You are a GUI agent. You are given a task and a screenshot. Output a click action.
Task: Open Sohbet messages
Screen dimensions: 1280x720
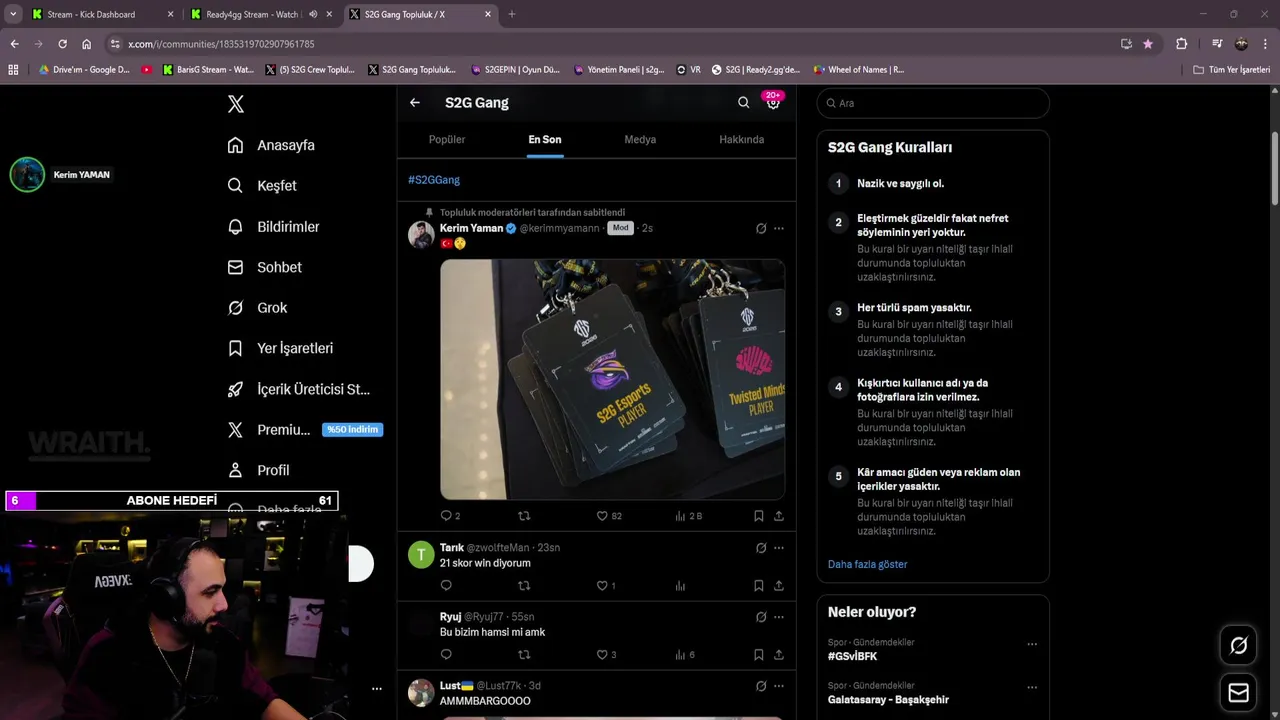click(264, 267)
